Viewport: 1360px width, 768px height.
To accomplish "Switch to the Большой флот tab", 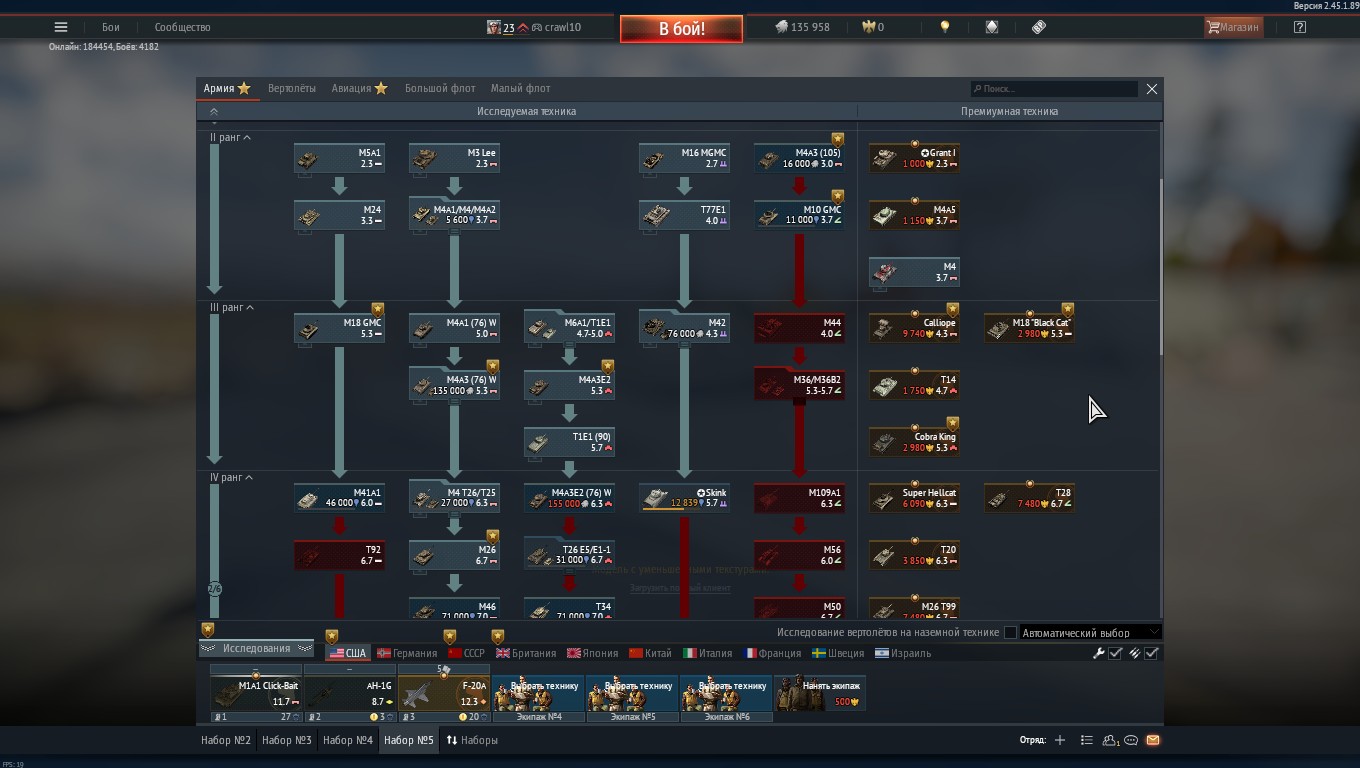I will [x=440, y=88].
